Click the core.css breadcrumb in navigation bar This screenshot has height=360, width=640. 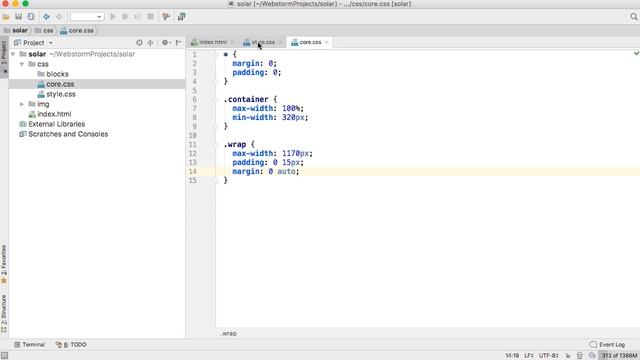pyautogui.click(x=77, y=31)
